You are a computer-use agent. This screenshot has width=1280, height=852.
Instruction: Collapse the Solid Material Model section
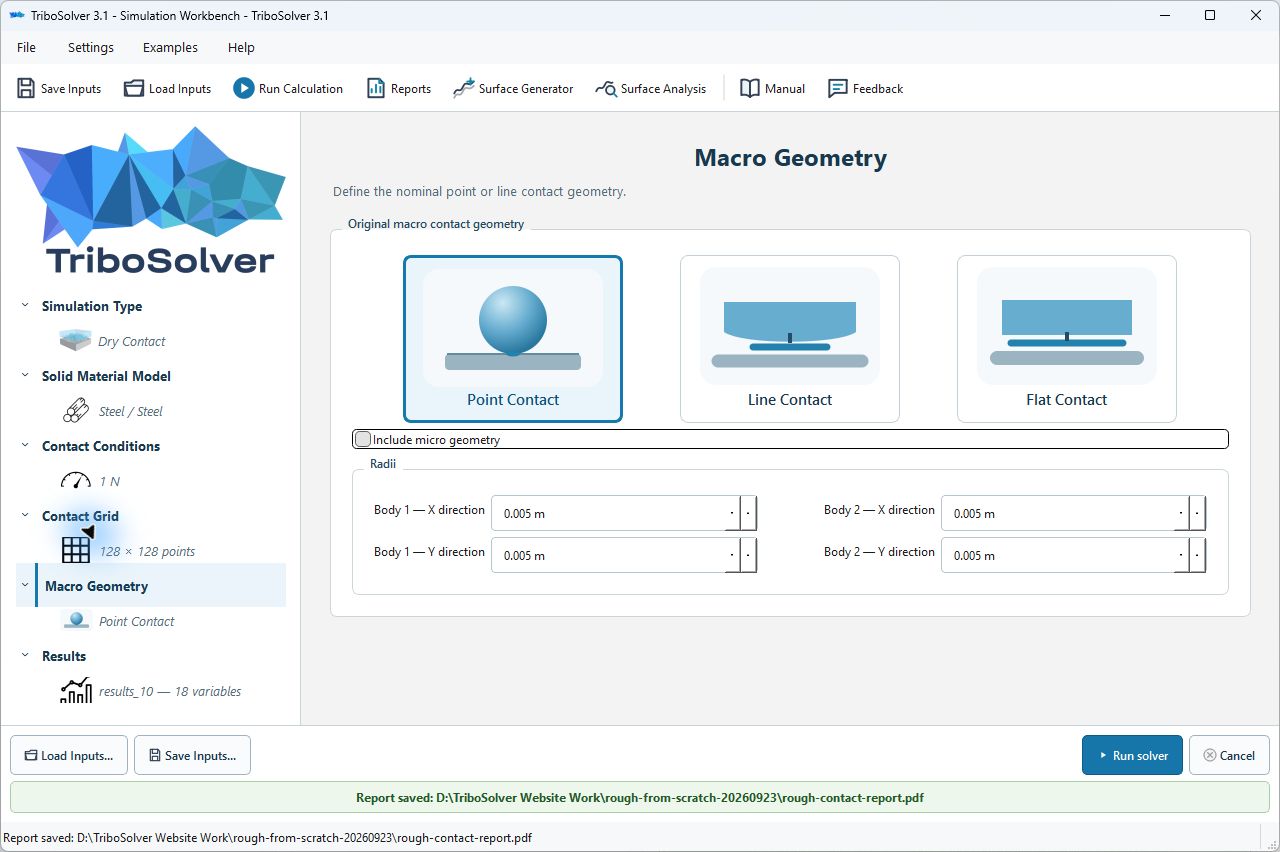(x=25, y=376)
